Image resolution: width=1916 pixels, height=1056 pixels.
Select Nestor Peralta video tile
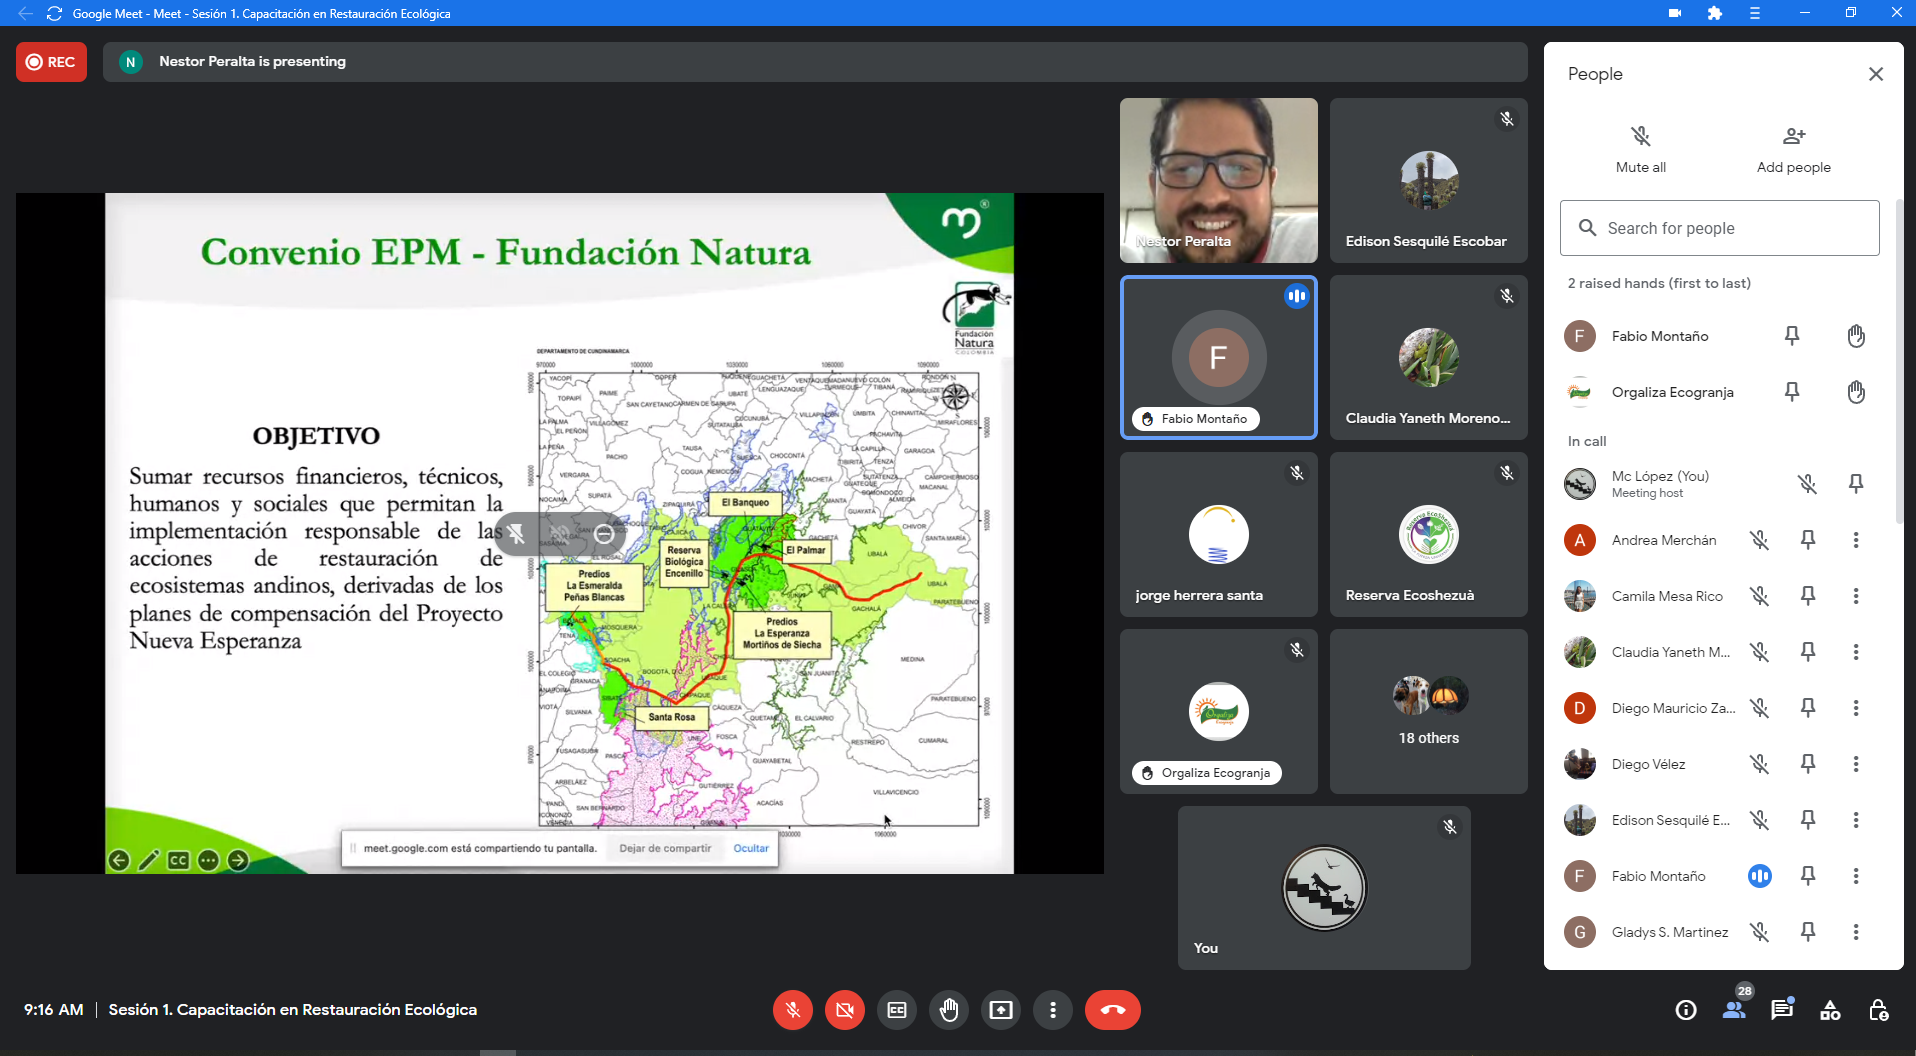pos(1219,180)
